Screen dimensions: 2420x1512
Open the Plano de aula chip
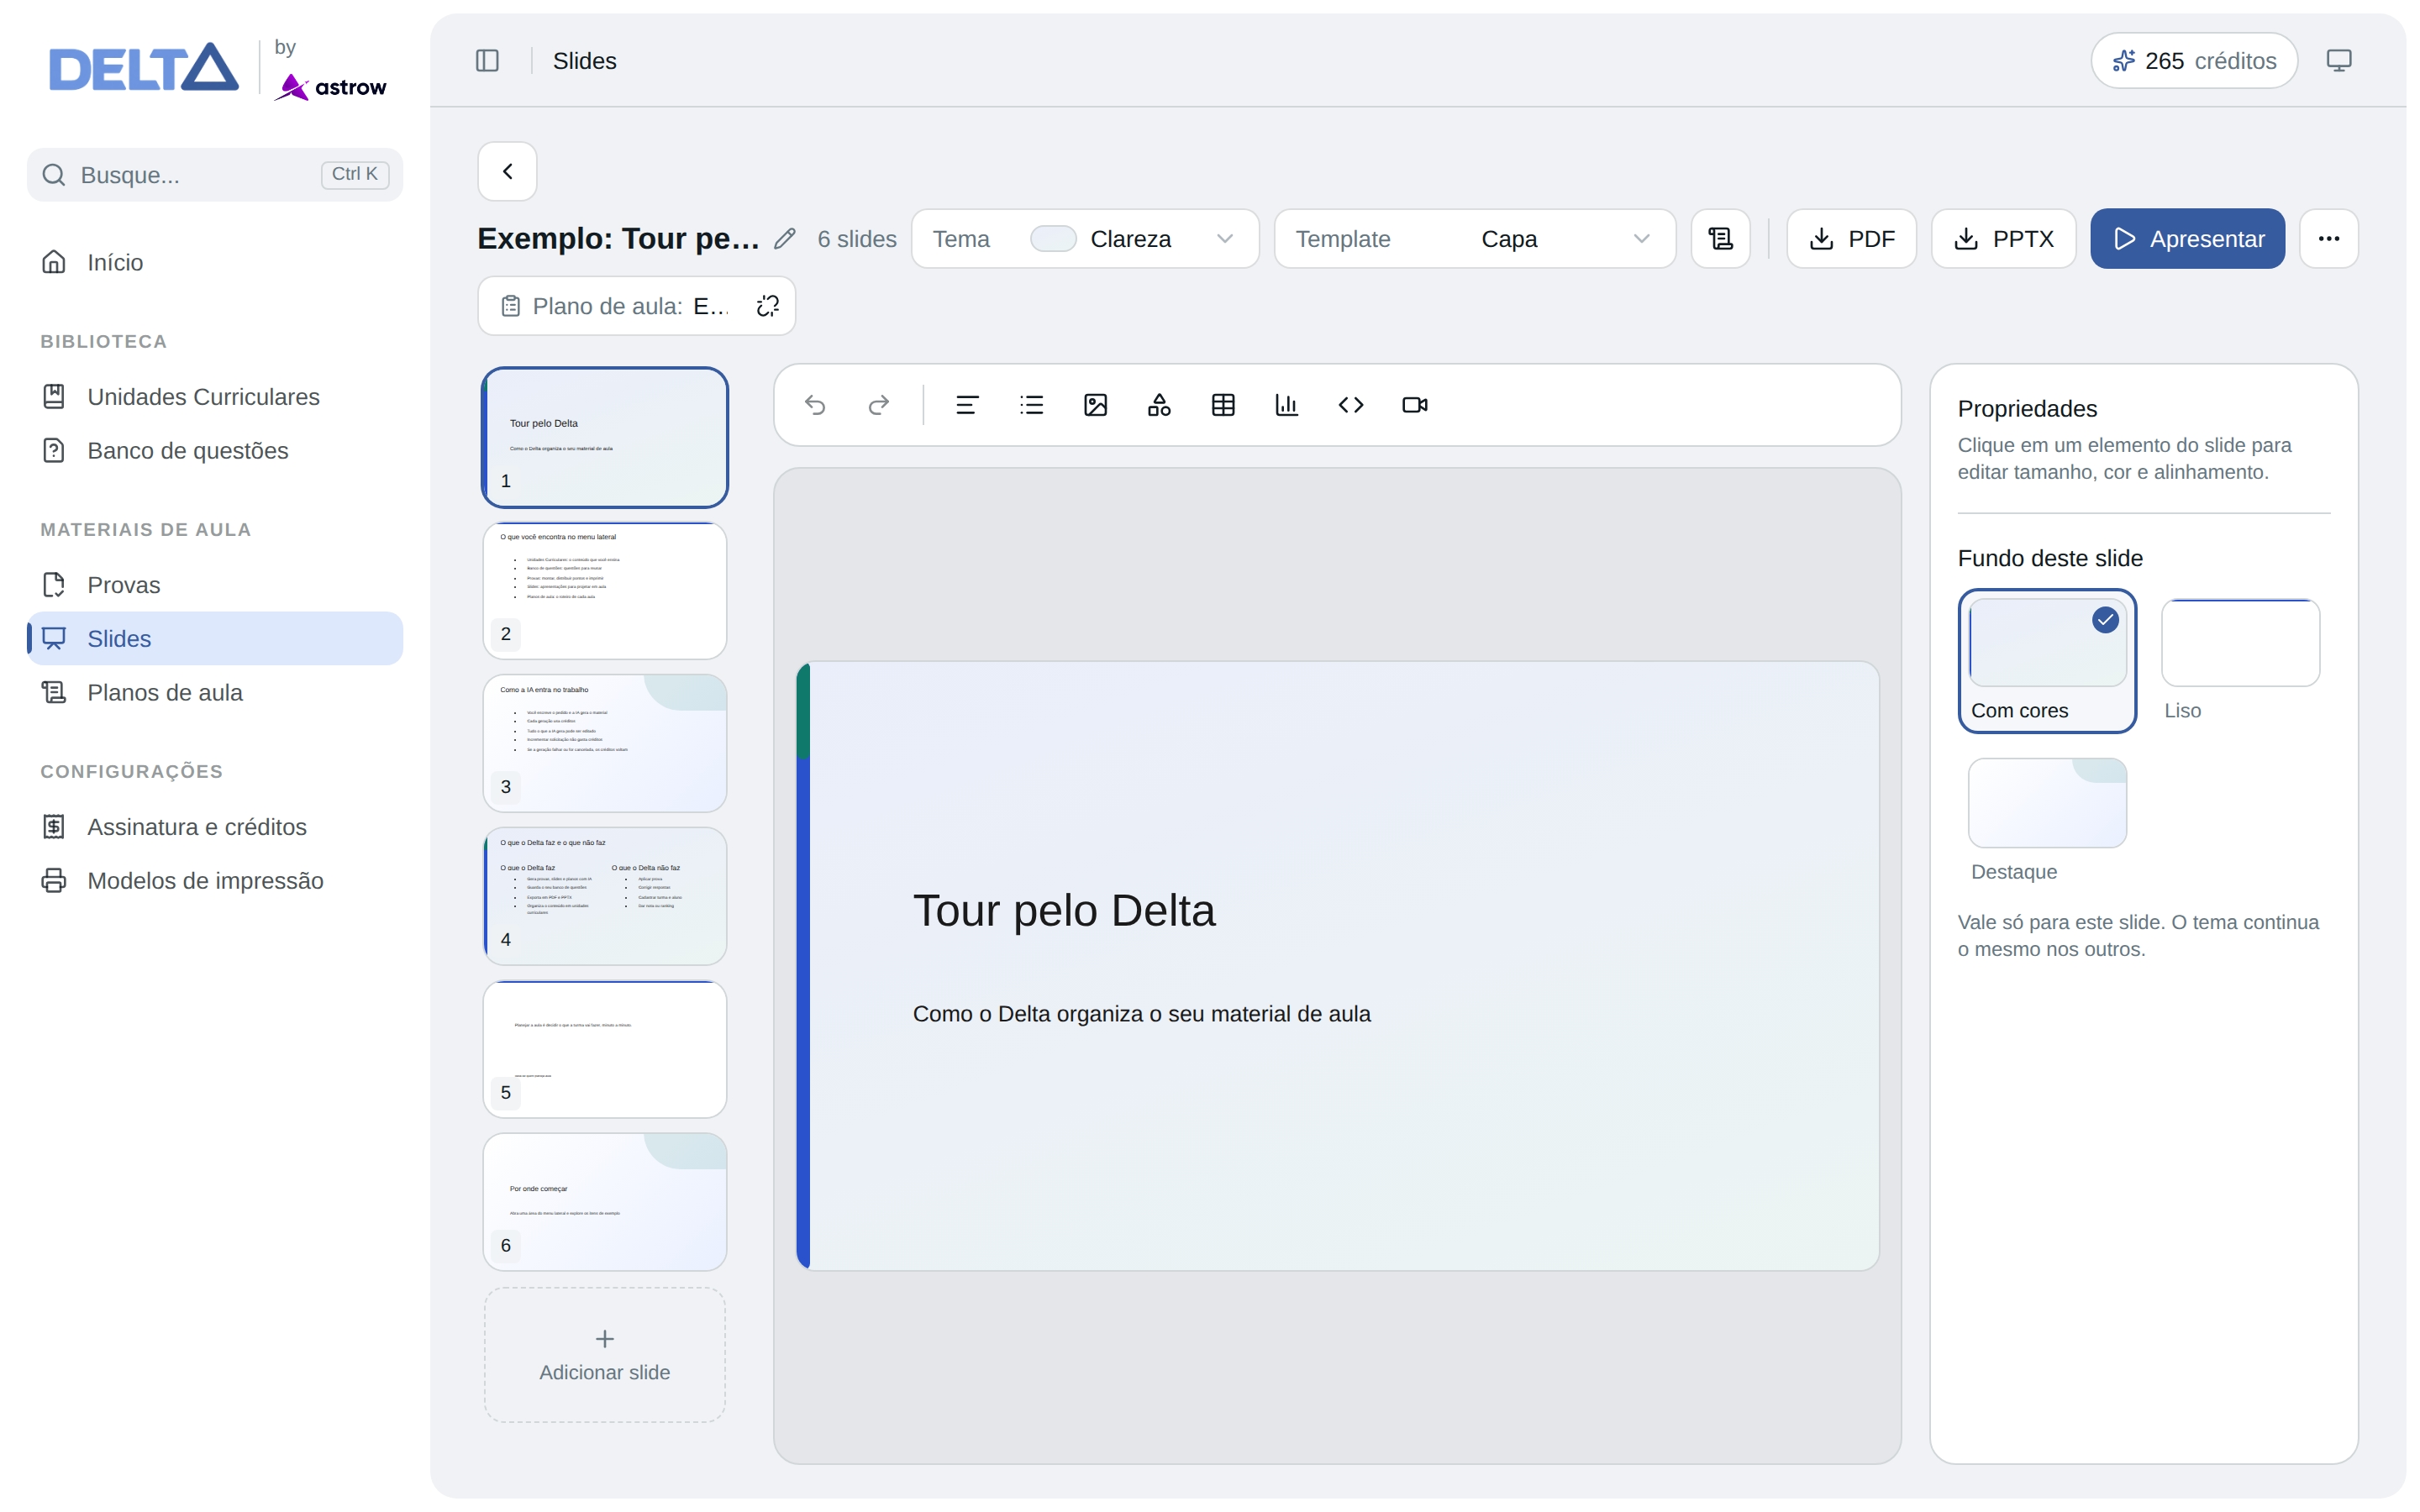[x=613, y=306]
